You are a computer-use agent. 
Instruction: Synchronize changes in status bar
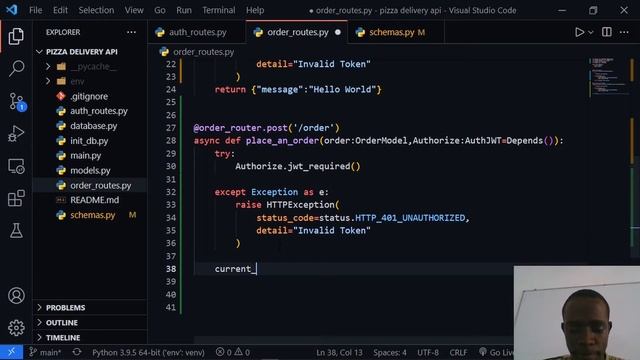tap(77, 352)
